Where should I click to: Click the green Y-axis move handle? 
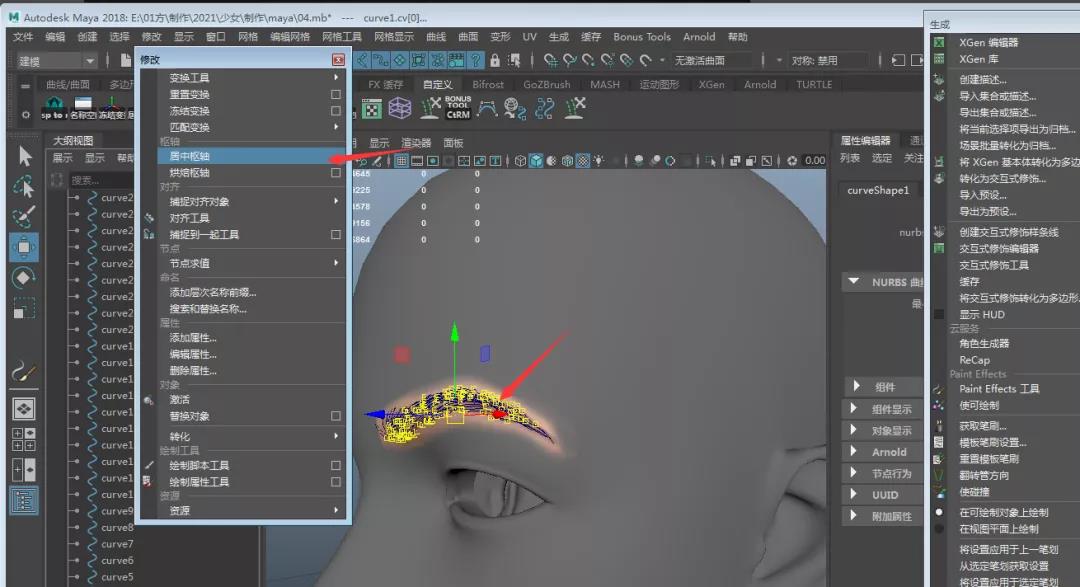point(455,335)
